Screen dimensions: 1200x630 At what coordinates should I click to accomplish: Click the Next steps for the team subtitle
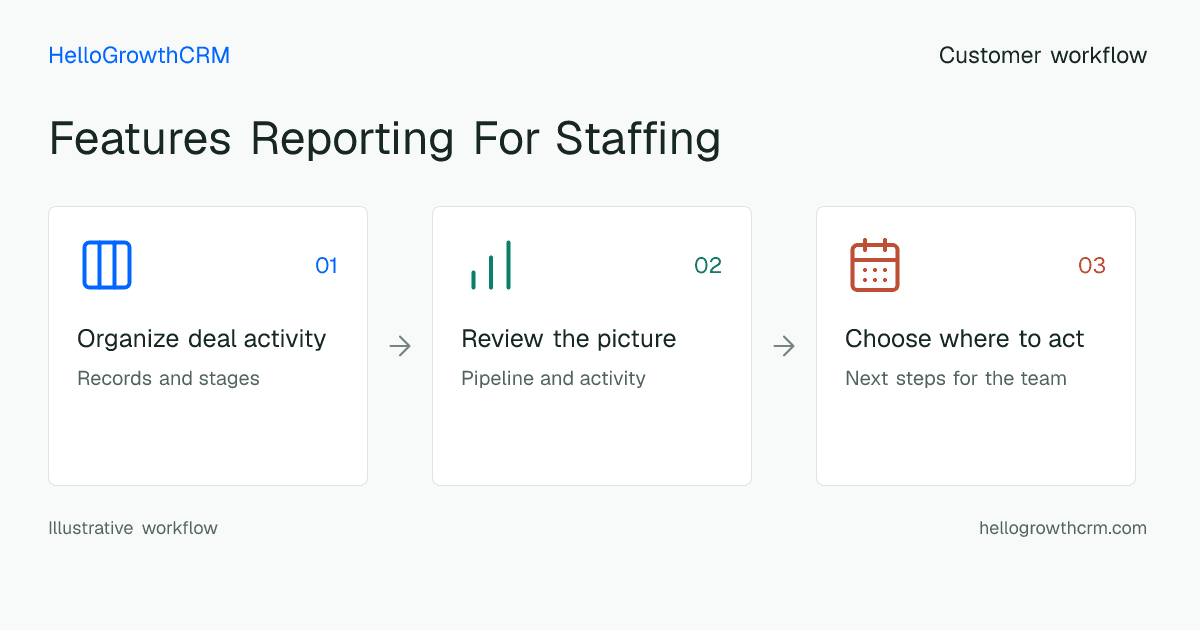956,379
